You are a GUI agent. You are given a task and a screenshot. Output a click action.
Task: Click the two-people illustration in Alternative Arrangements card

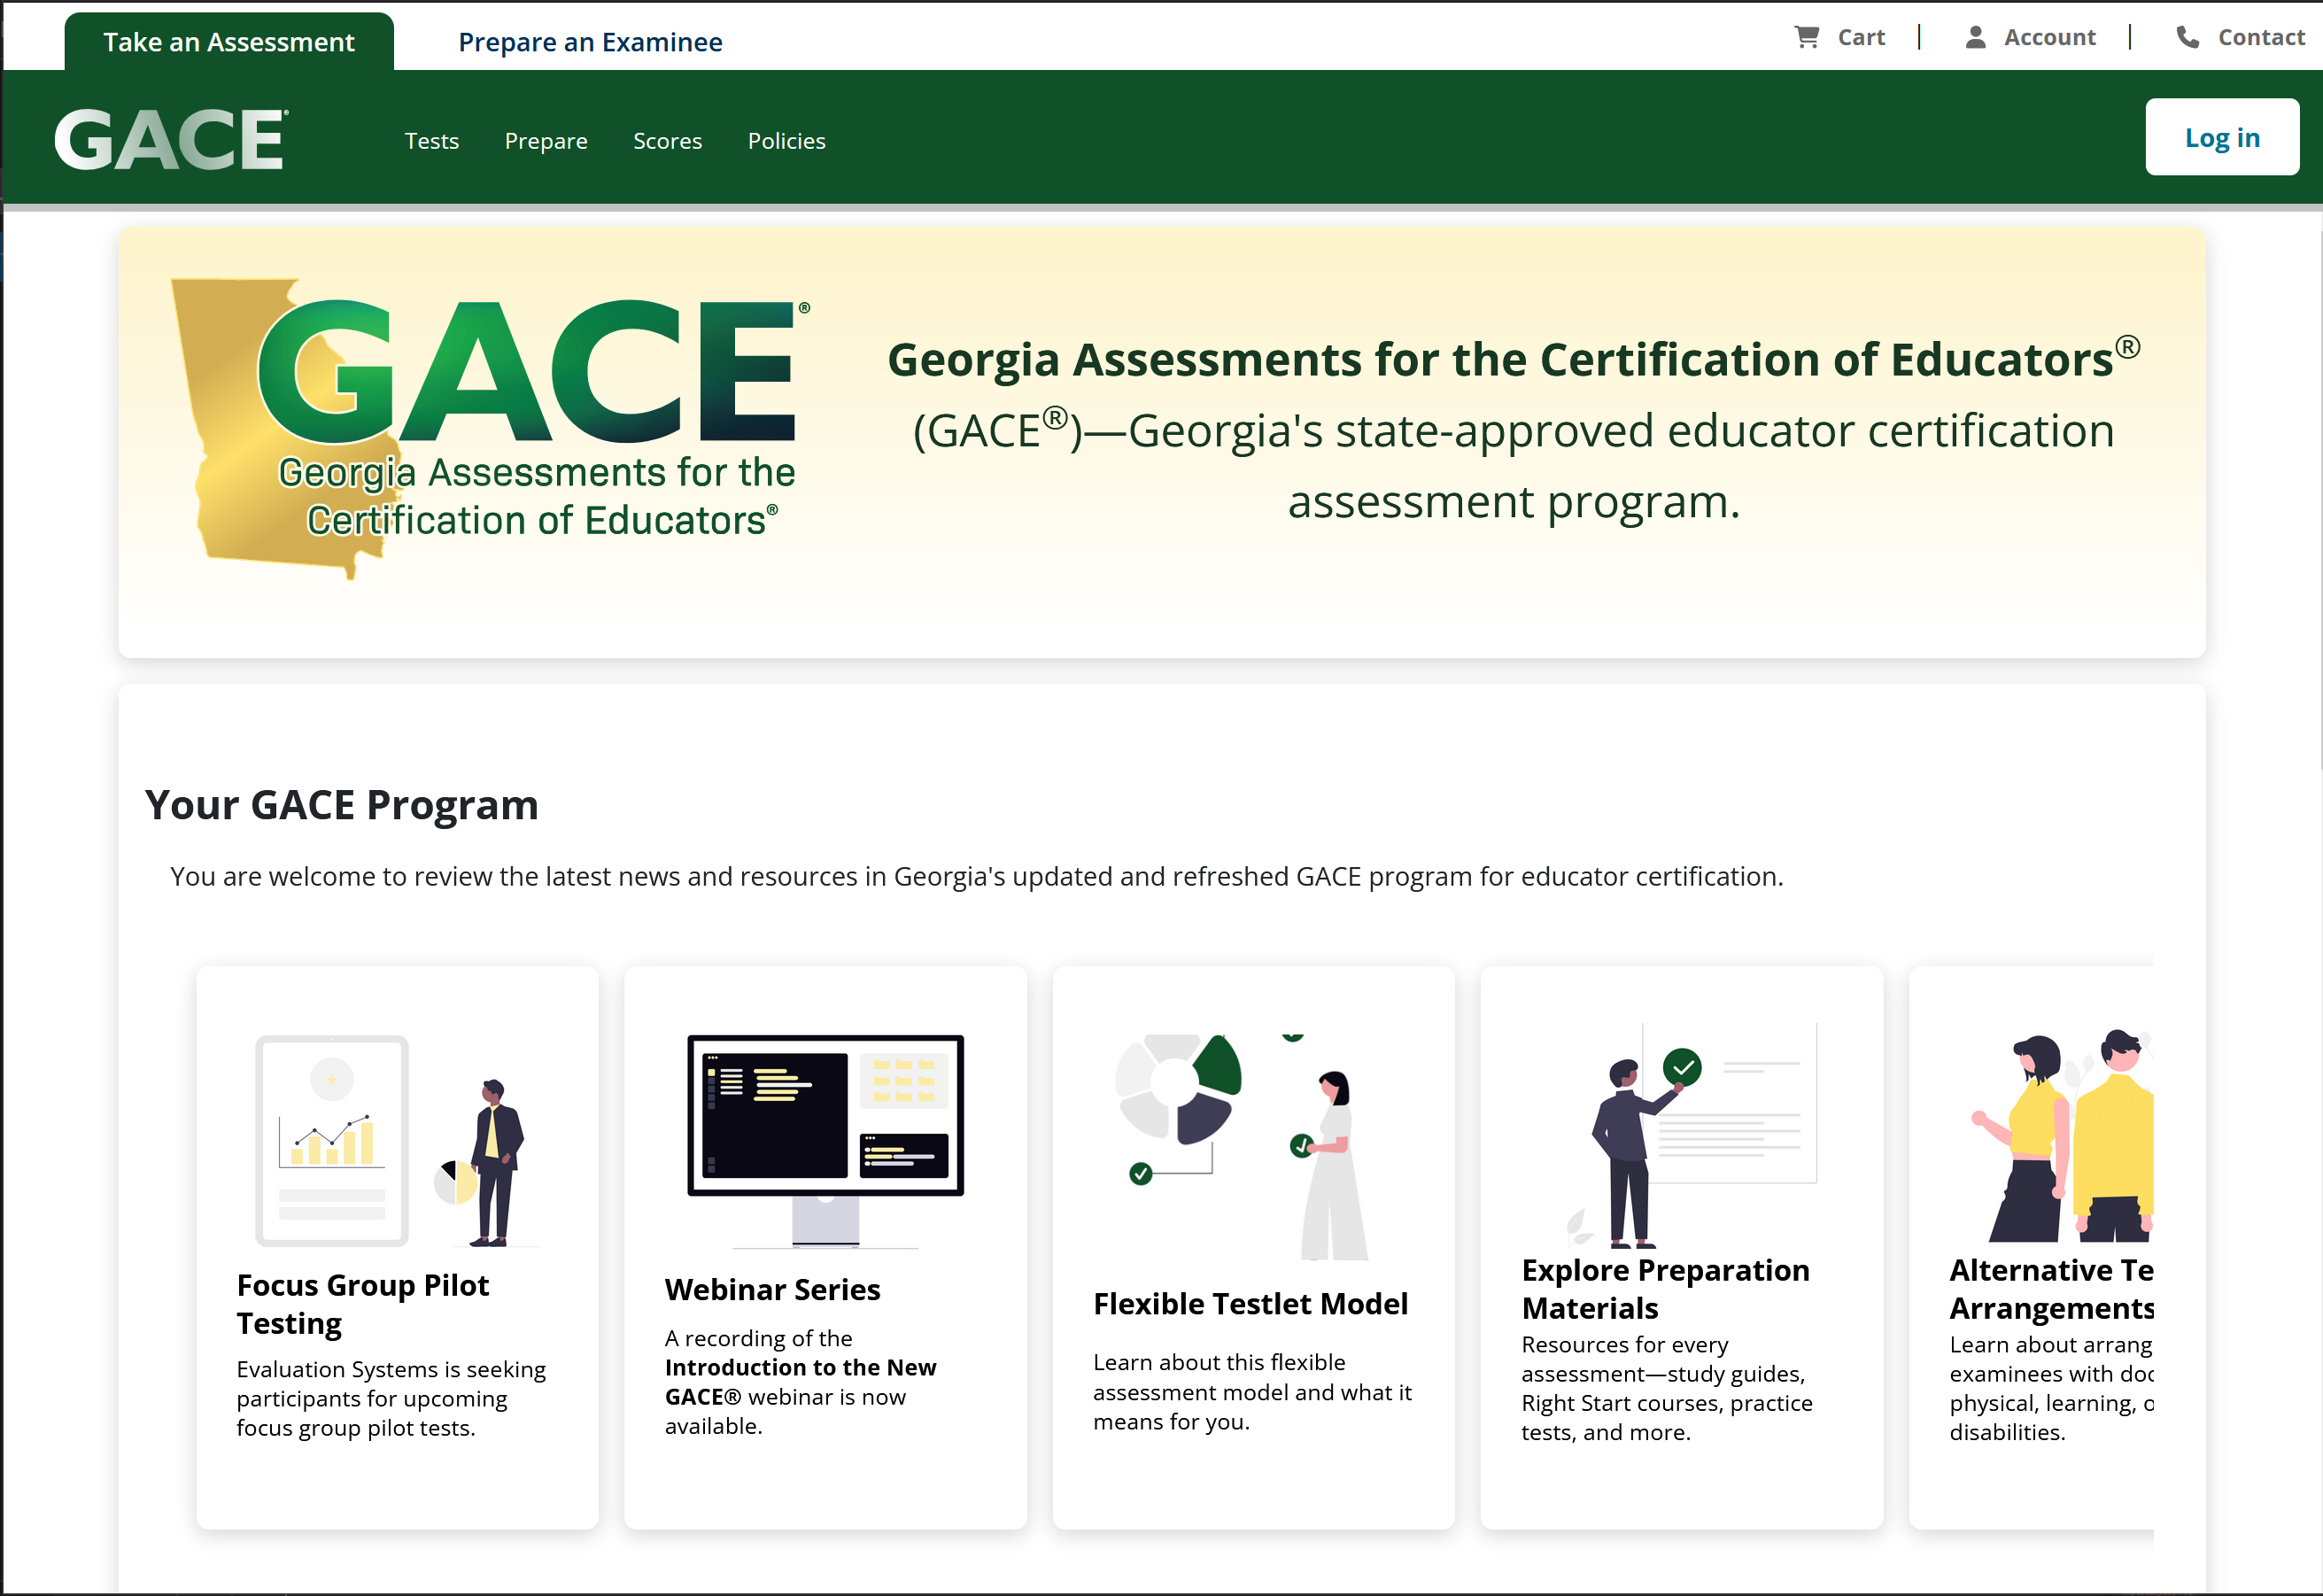click(x=2062, y=1135)
